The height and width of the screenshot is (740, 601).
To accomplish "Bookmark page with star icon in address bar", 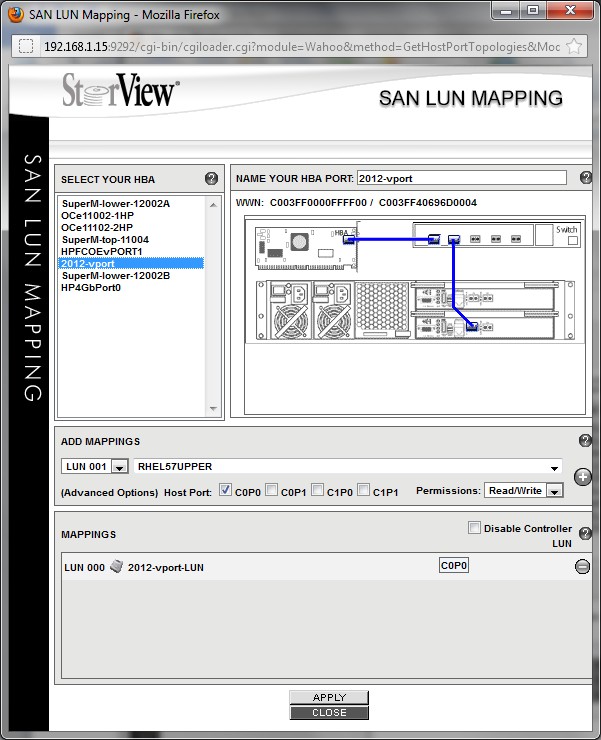I will pyautogui.click(x=574, y=47).
